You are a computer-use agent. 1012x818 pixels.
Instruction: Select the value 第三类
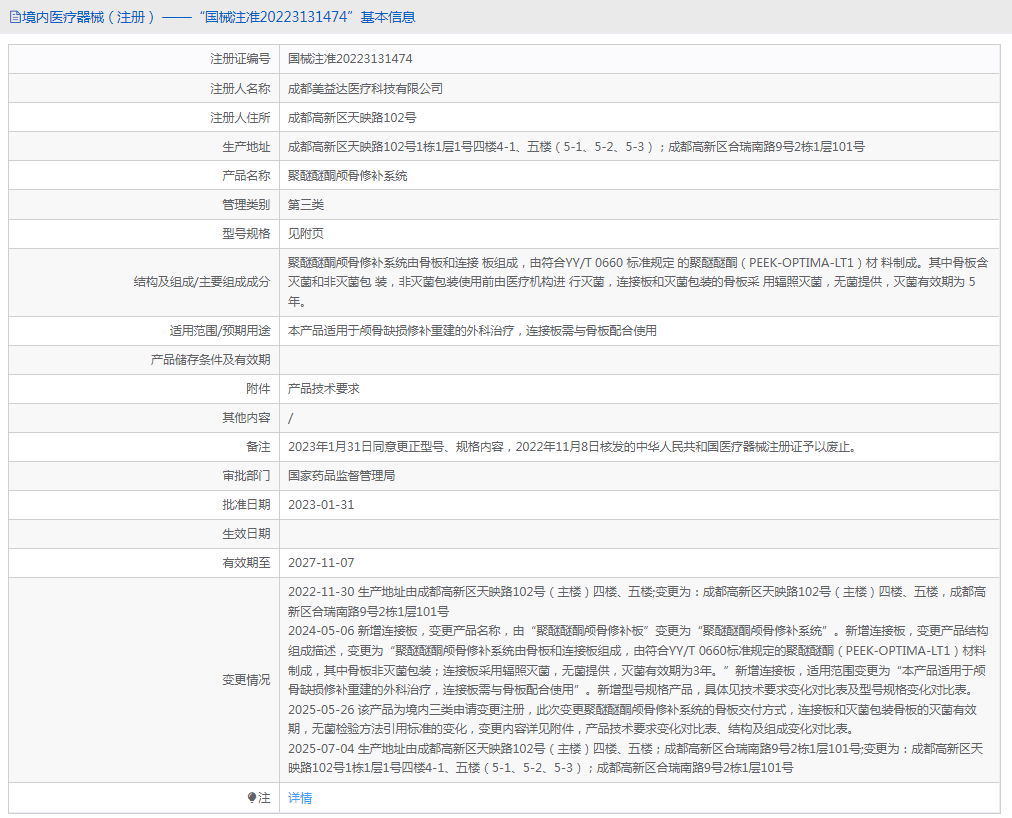coord(306,205)
